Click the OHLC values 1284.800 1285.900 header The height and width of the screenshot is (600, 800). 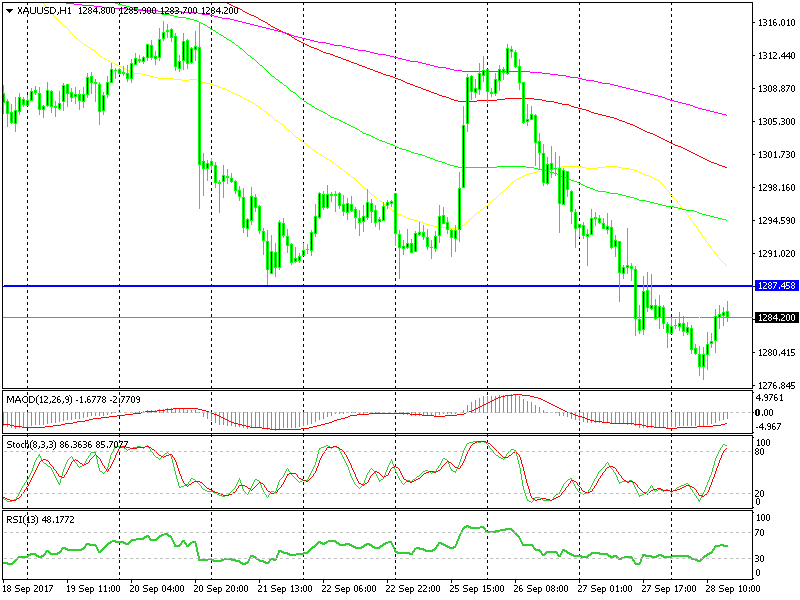tap(117, 11)
